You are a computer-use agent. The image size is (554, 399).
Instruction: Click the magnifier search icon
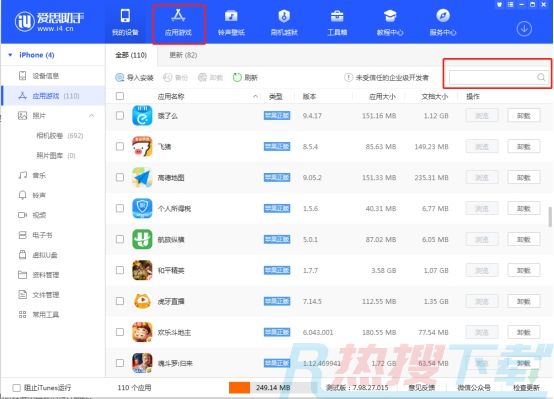point(541,77)
